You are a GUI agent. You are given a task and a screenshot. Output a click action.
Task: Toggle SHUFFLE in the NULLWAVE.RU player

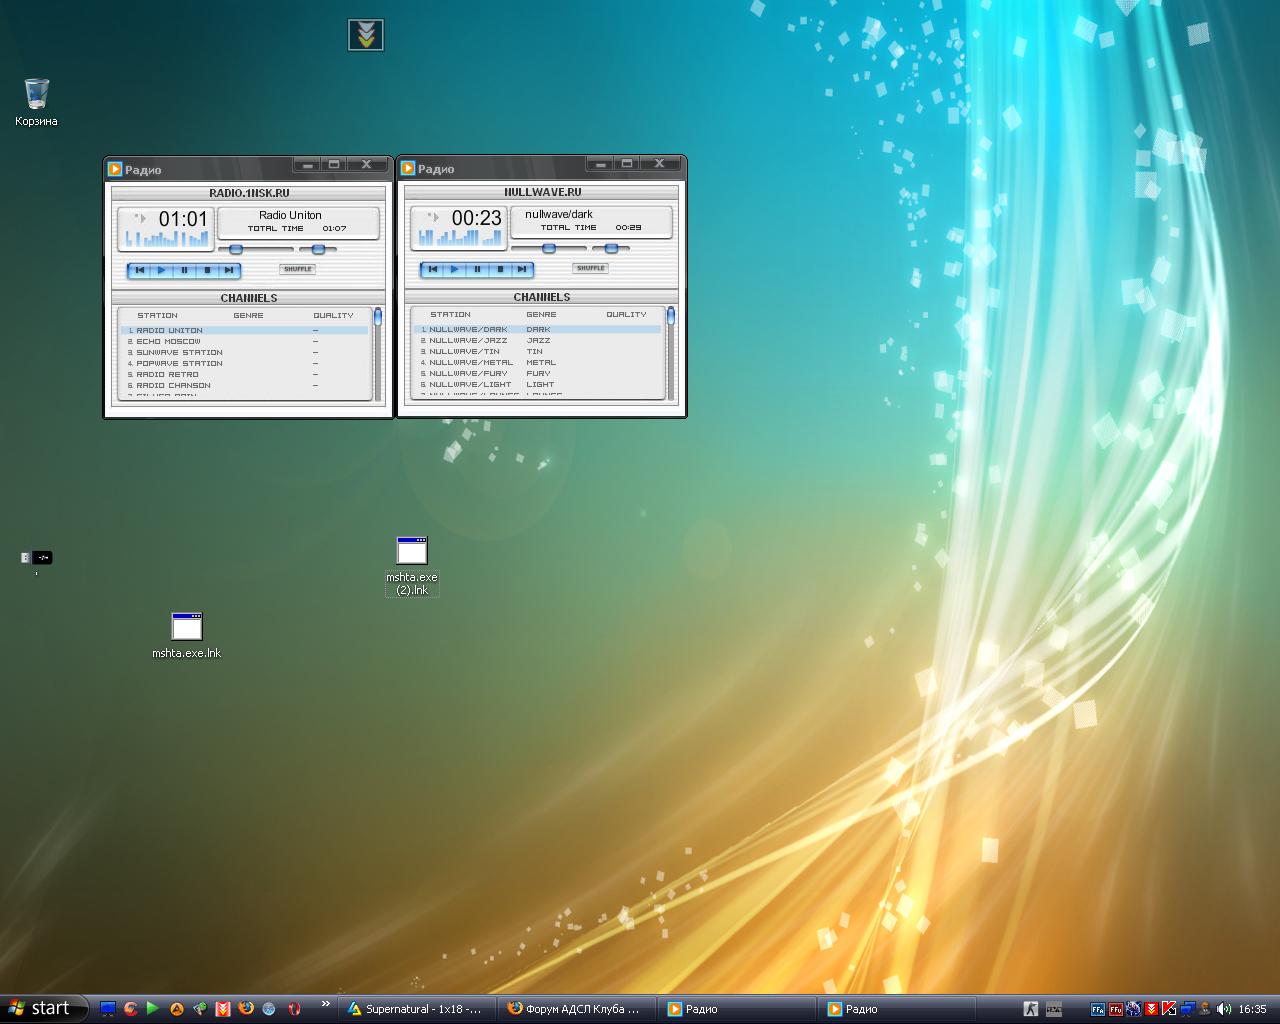[x=590, y=268]
